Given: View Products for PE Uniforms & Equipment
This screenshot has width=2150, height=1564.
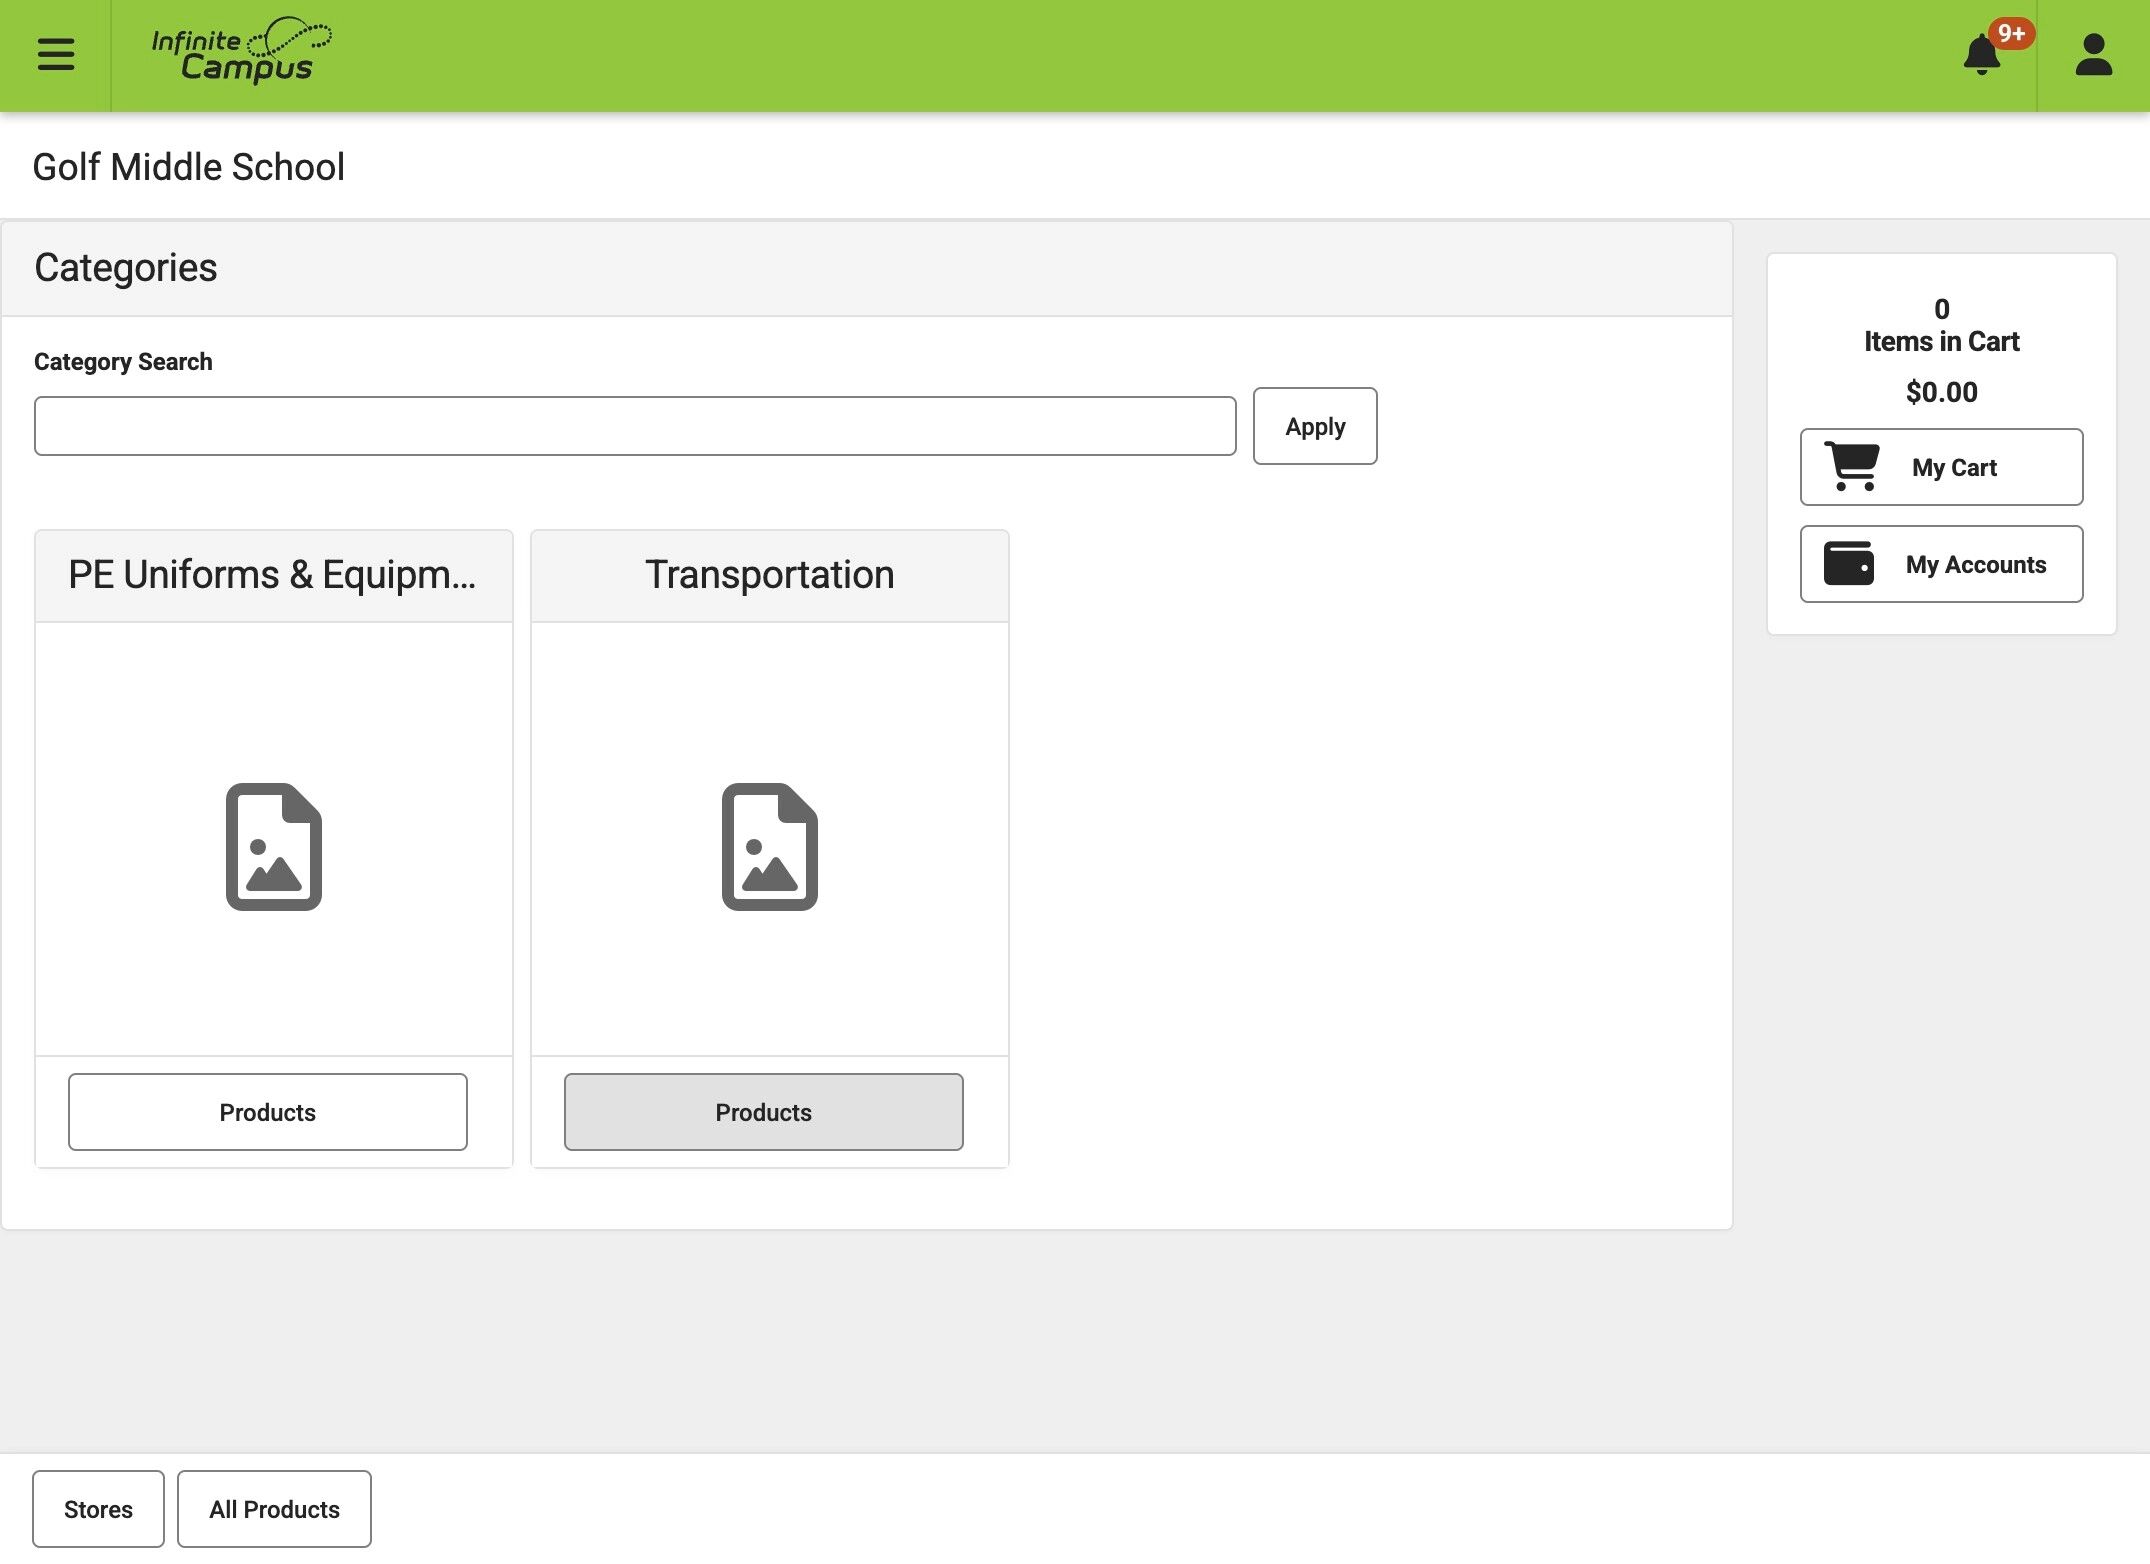Looking at the screenshot, I should 267,1112.
